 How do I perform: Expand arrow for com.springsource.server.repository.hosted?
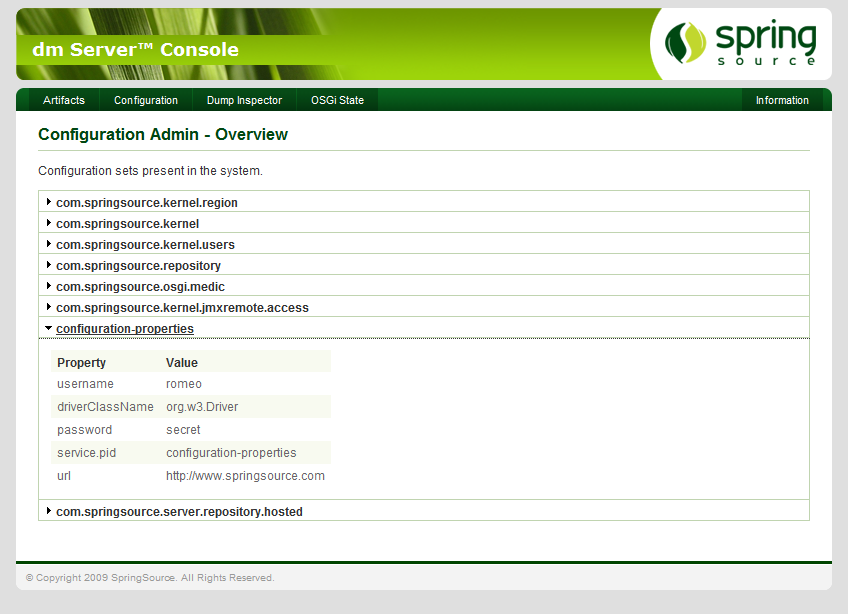click(49, 511)
